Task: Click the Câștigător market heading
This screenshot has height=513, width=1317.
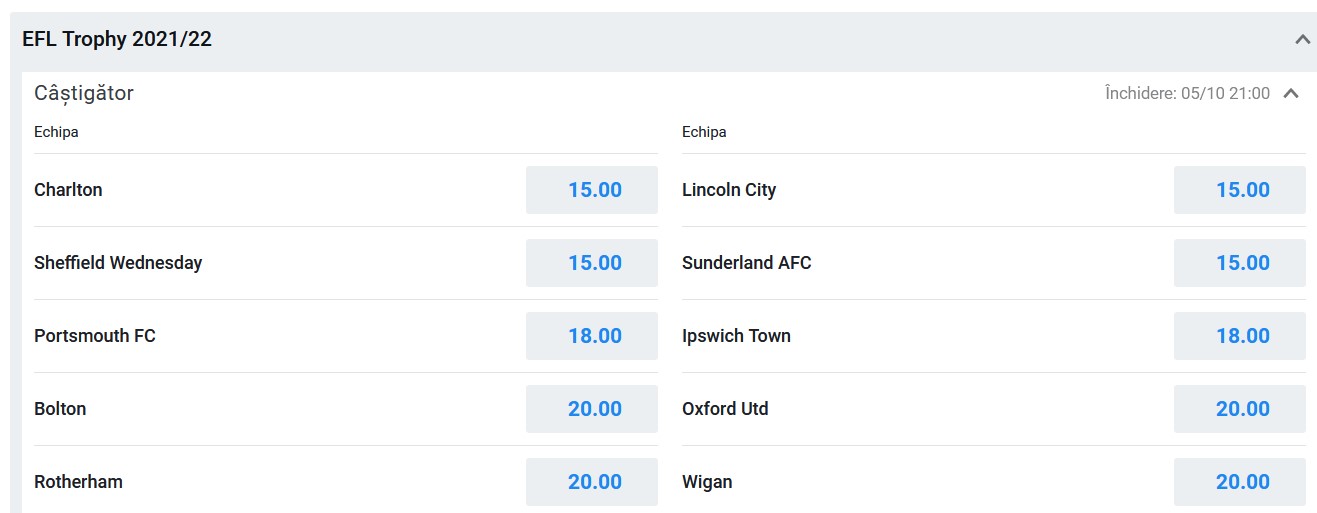Action: click(84, 94)
